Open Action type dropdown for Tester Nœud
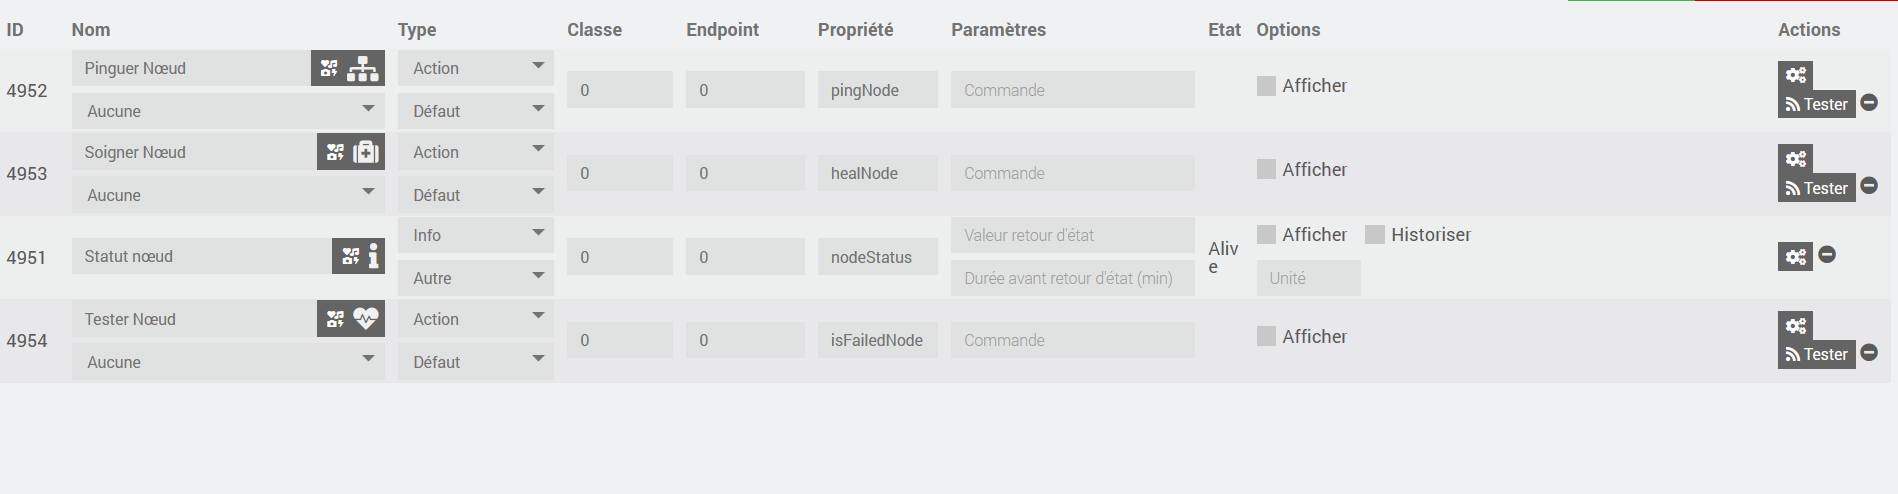The height and width of the screenshot is (494, 1898). click(475, 319)
